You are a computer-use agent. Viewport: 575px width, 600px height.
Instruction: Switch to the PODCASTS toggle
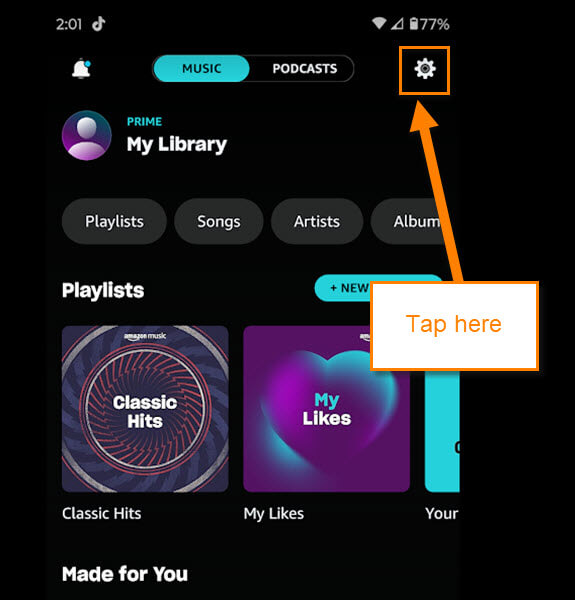[305, 68]
